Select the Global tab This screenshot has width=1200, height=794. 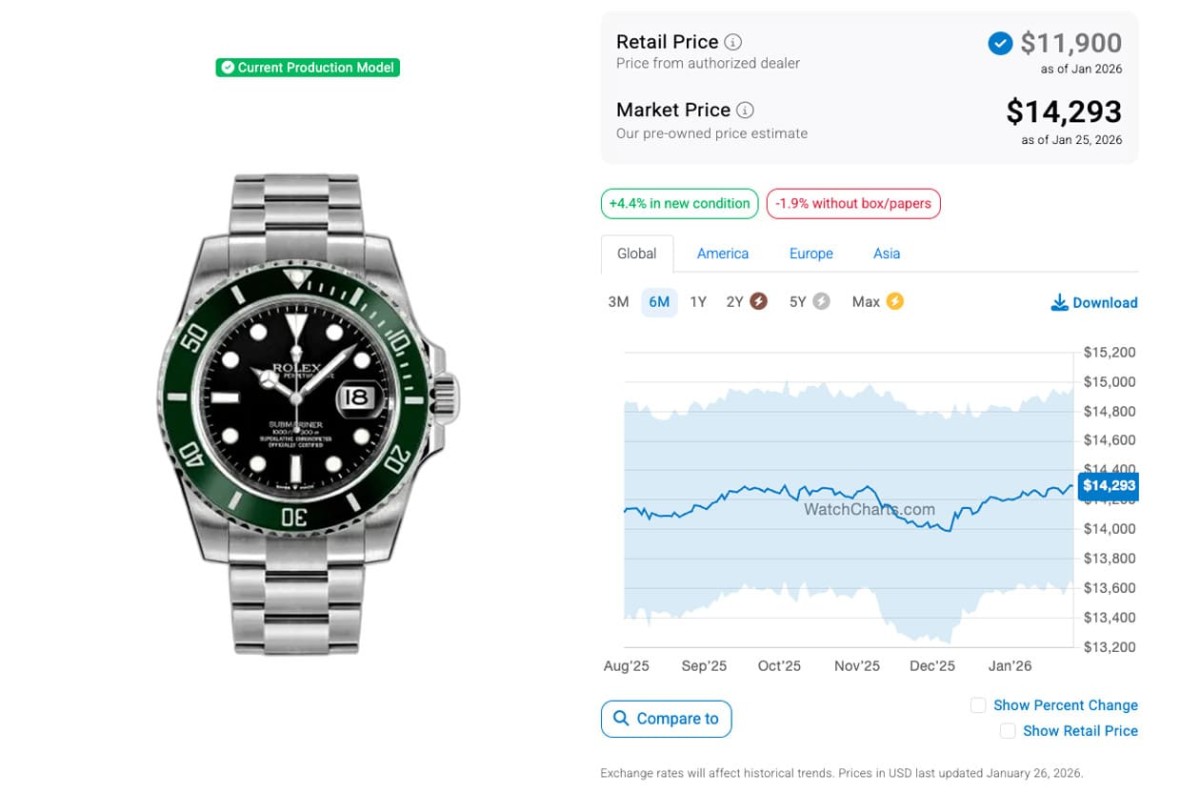click(x=637, y=253)
